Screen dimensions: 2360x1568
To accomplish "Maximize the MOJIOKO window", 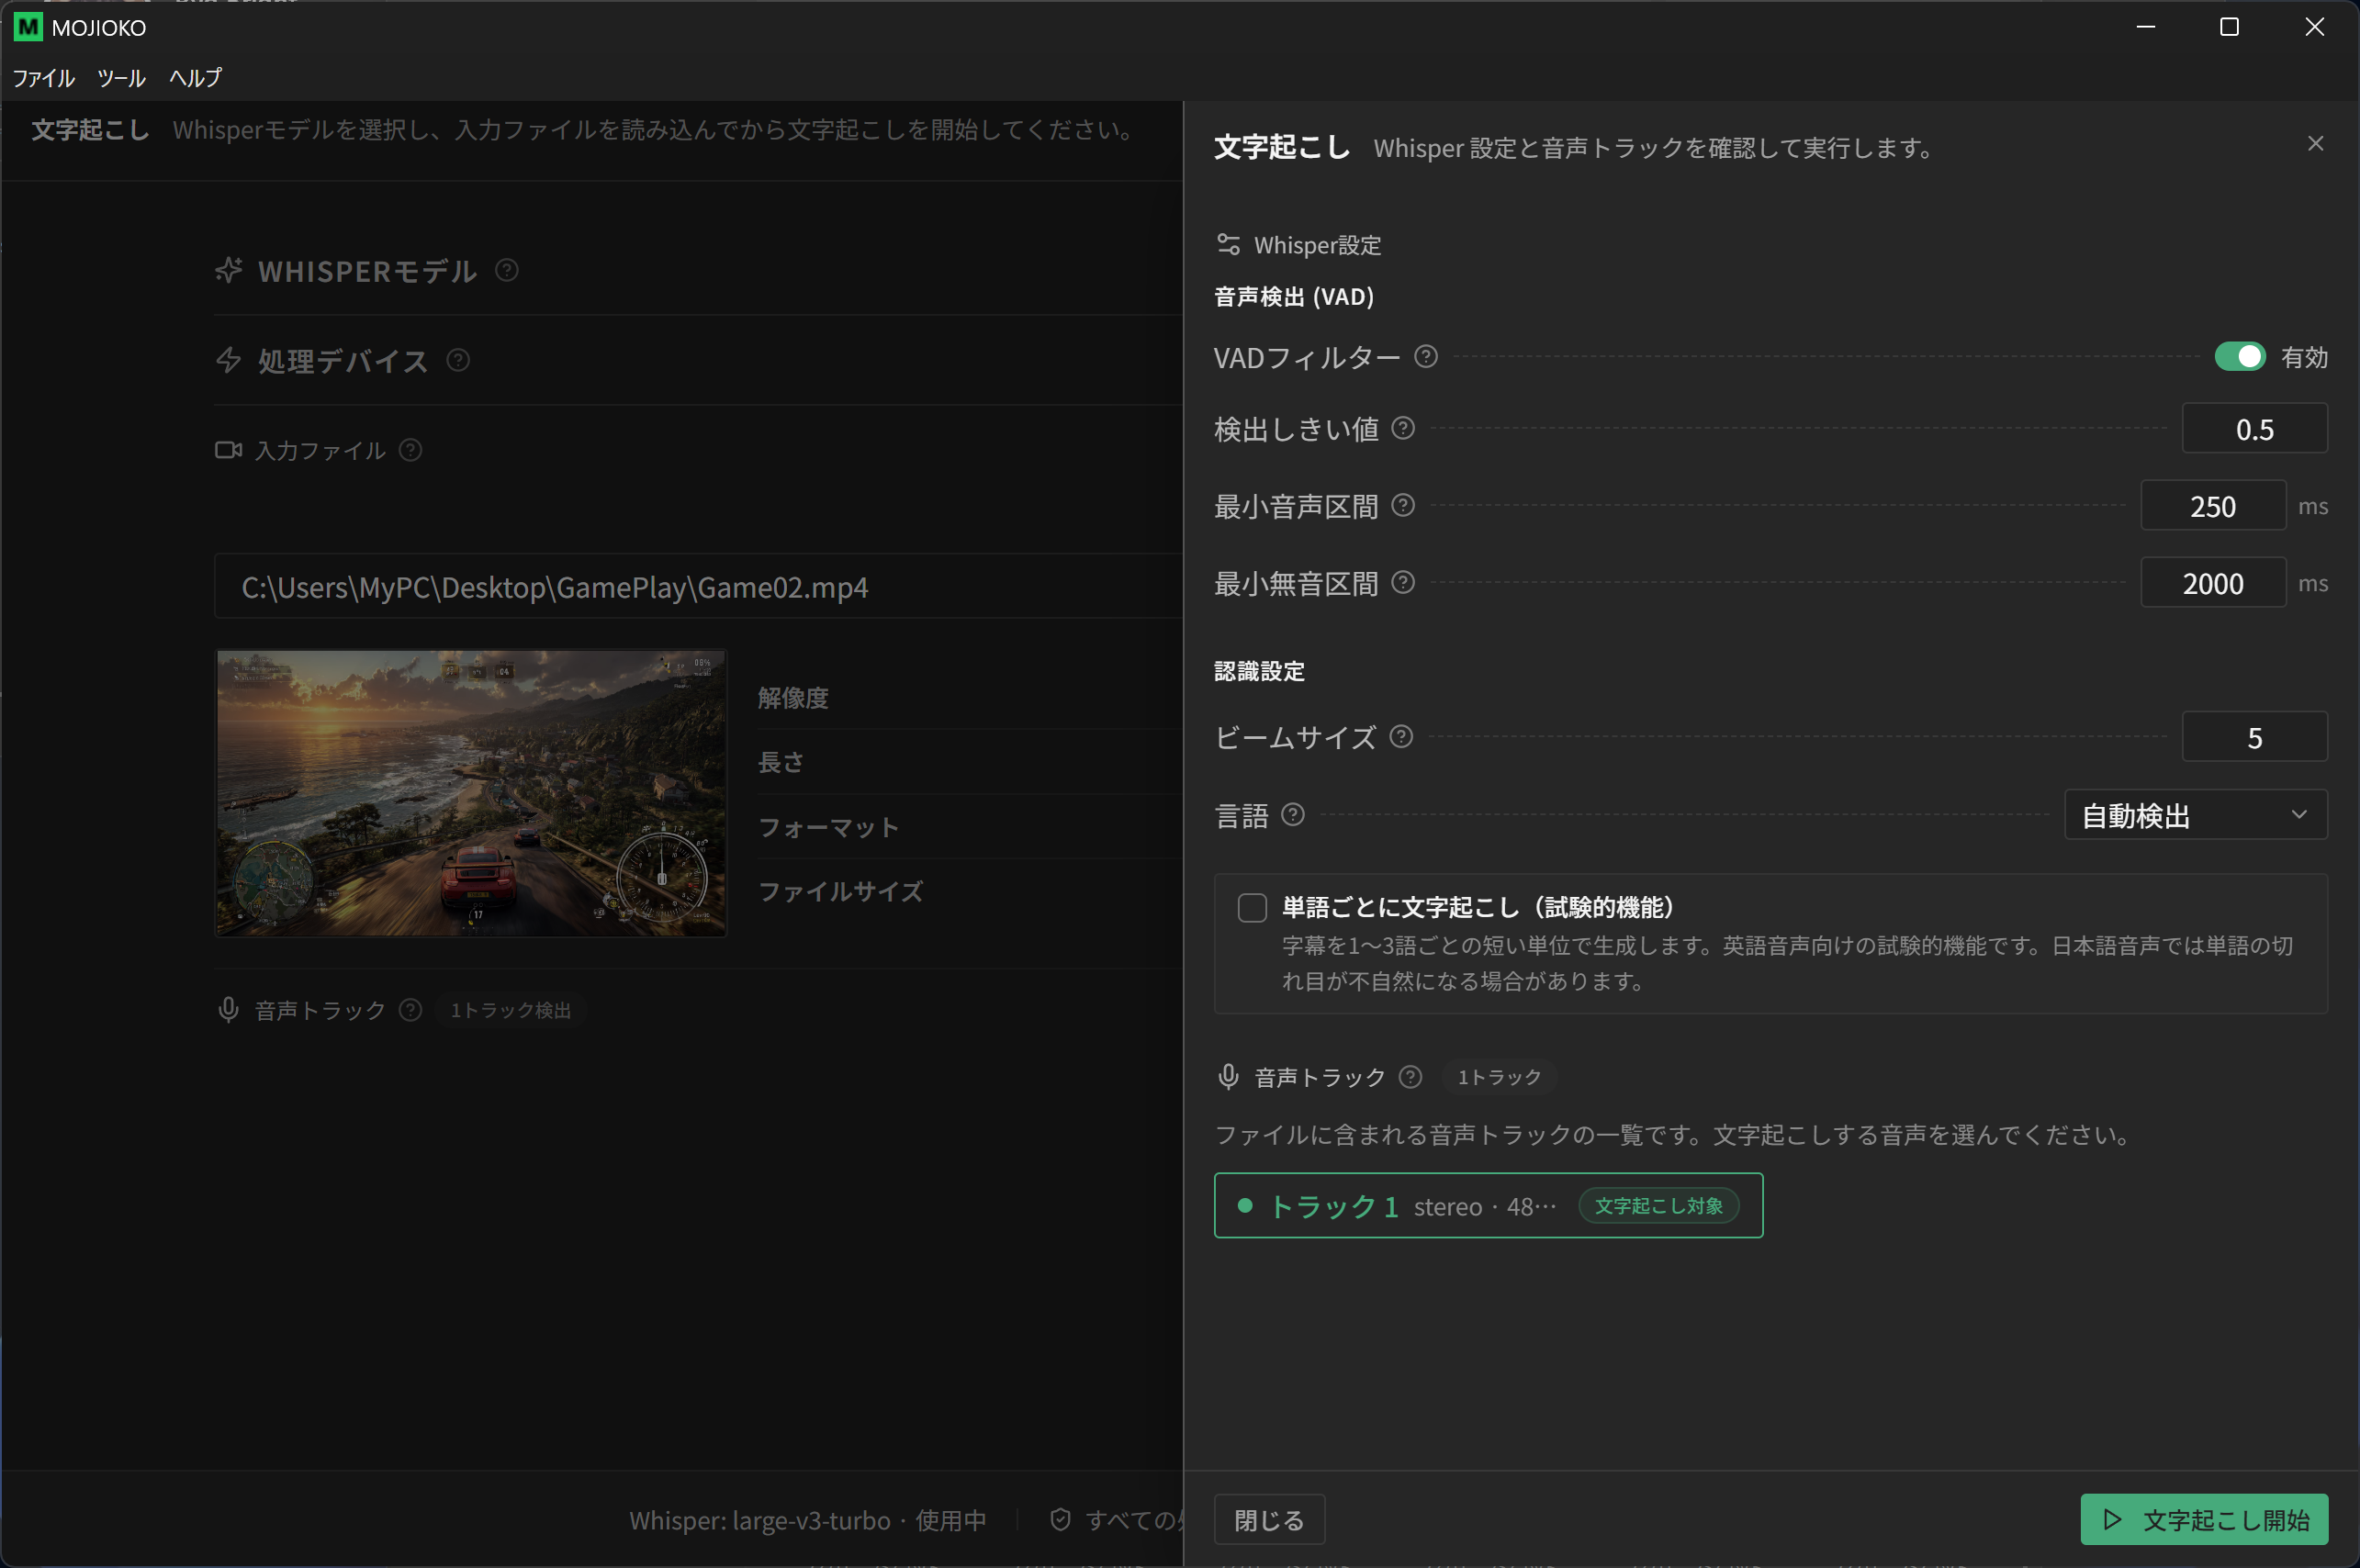I will 2229,27.
